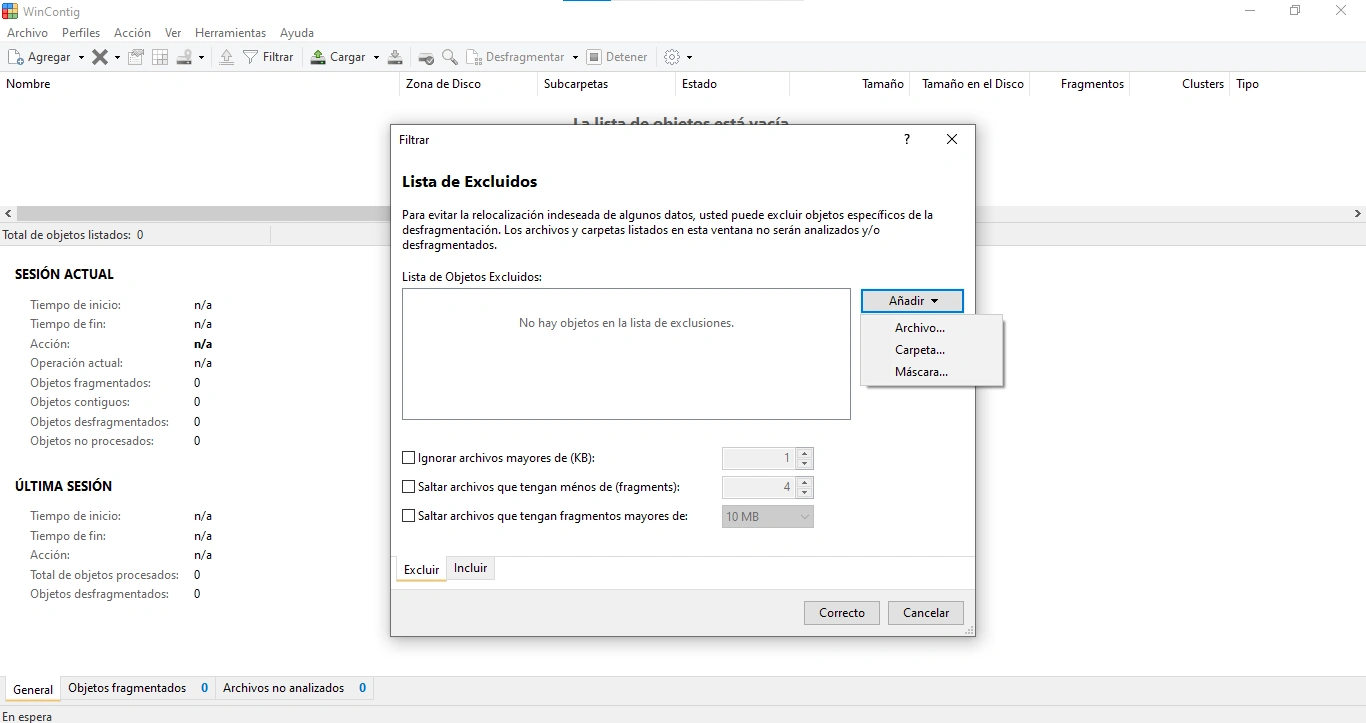This screenshot has height=723, width=1366.
Task: Toggle 'Saltar archivos que tengan fragmentos mayores de'
Action: coord(408,516)
